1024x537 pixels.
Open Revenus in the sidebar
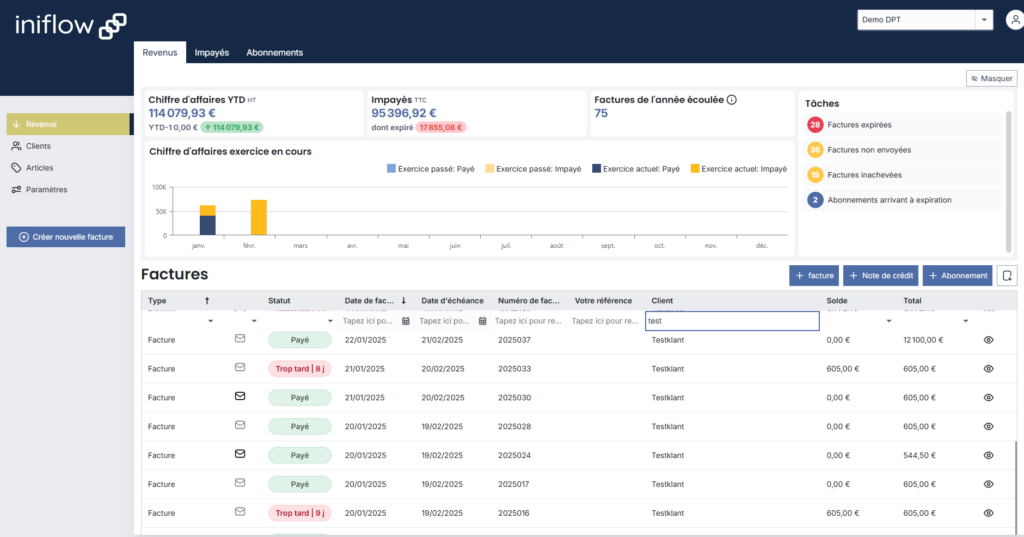tap(68, 124)
